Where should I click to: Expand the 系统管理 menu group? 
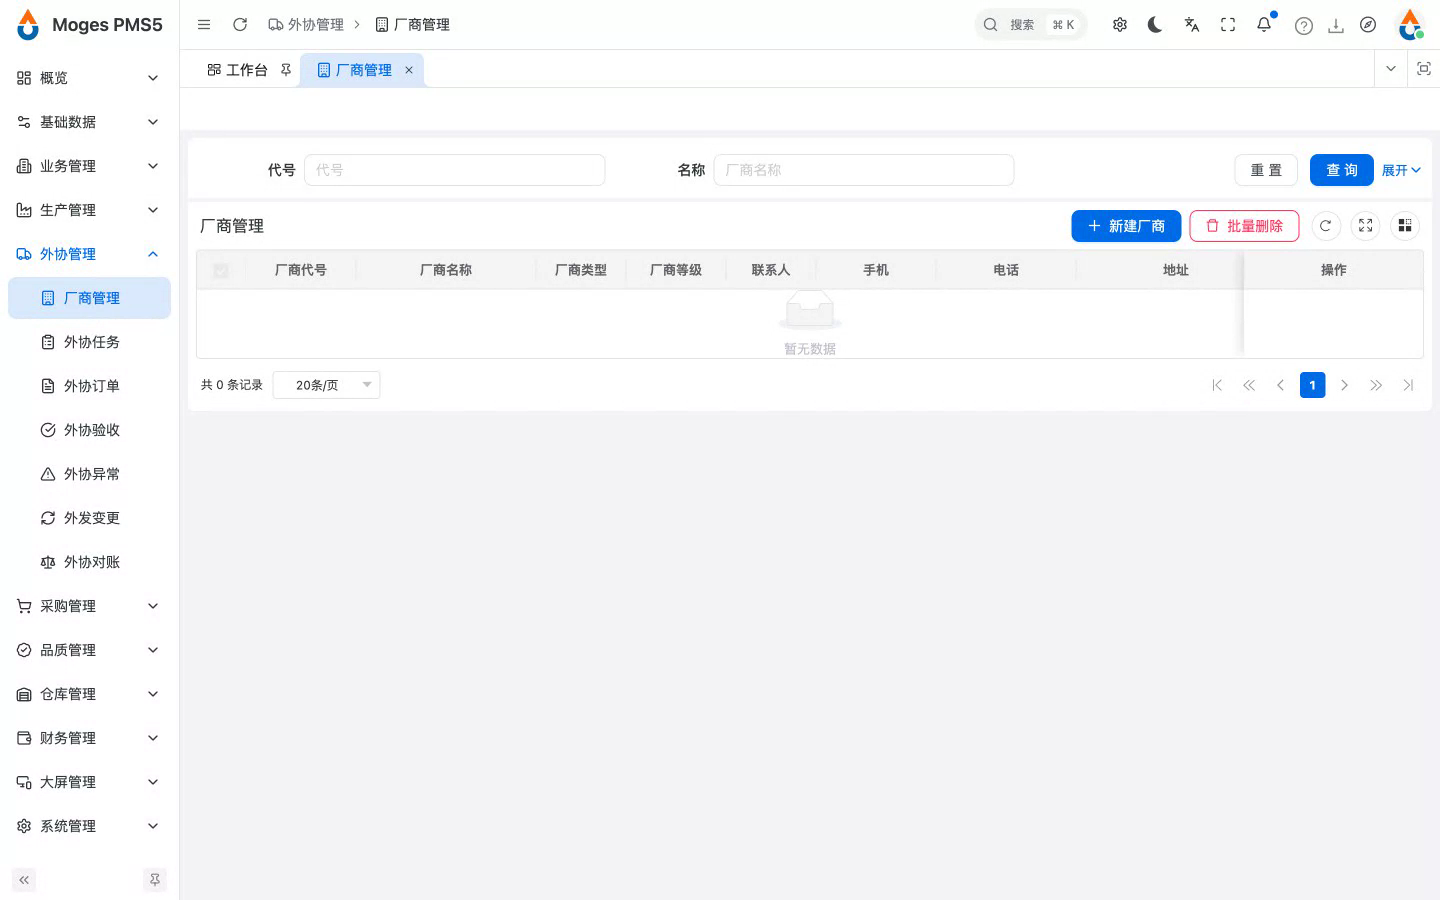(x=89, y=826)
